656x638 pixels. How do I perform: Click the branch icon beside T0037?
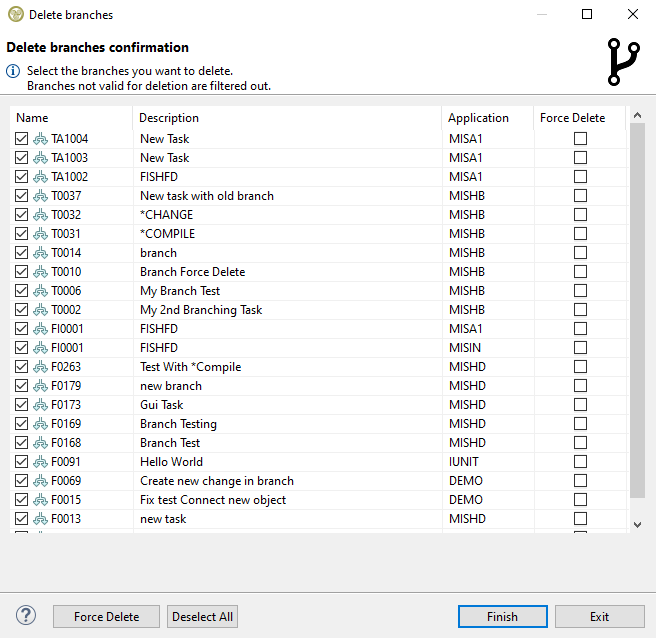click(40, 196)
